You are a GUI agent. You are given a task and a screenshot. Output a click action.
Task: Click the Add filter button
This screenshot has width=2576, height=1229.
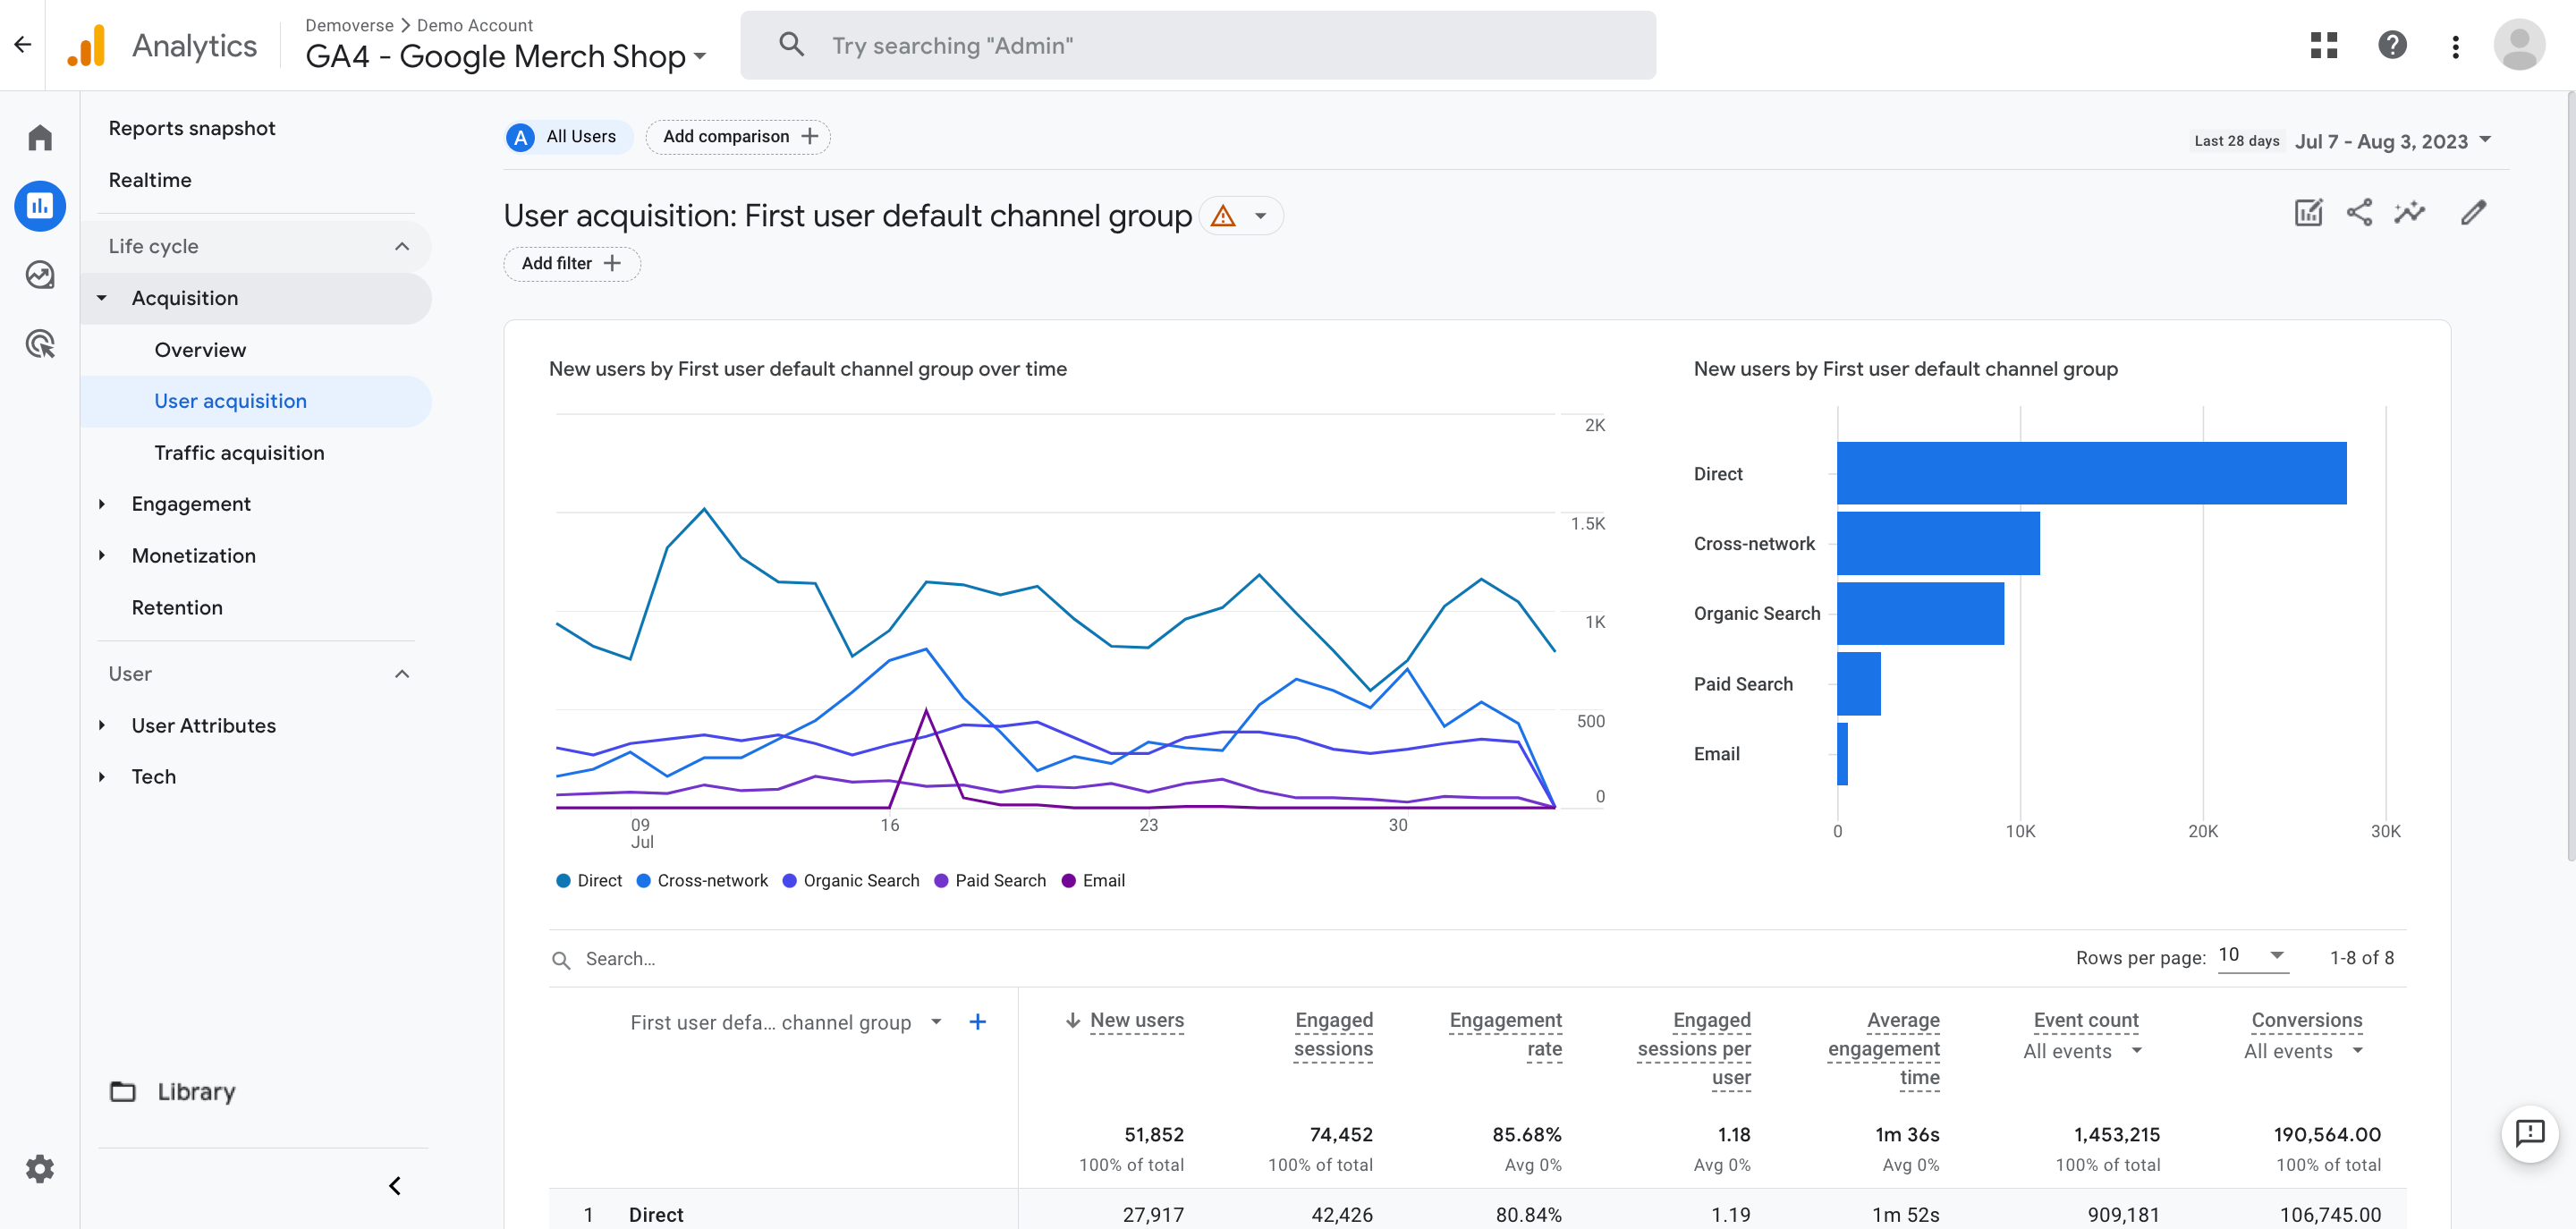pyautogui.click(x=571, y=263)
